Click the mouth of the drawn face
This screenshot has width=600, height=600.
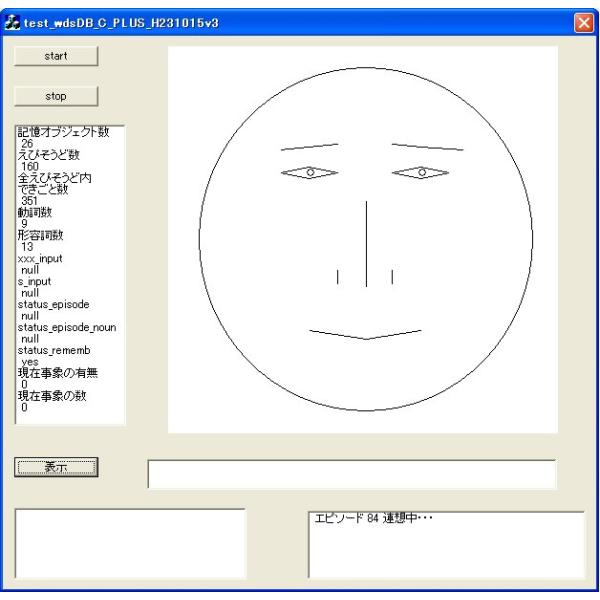(365, 333)
